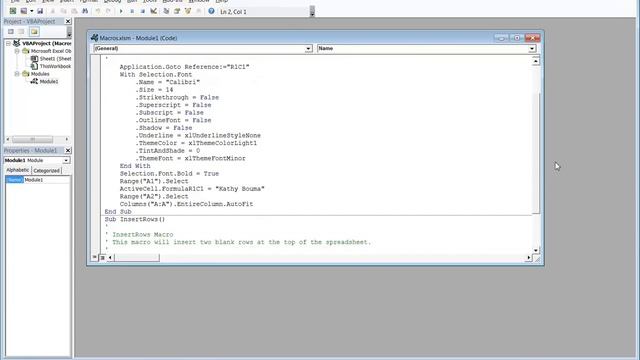
Task: Open the Insert UserForm dropdown arrow
Action: (31, 11)
